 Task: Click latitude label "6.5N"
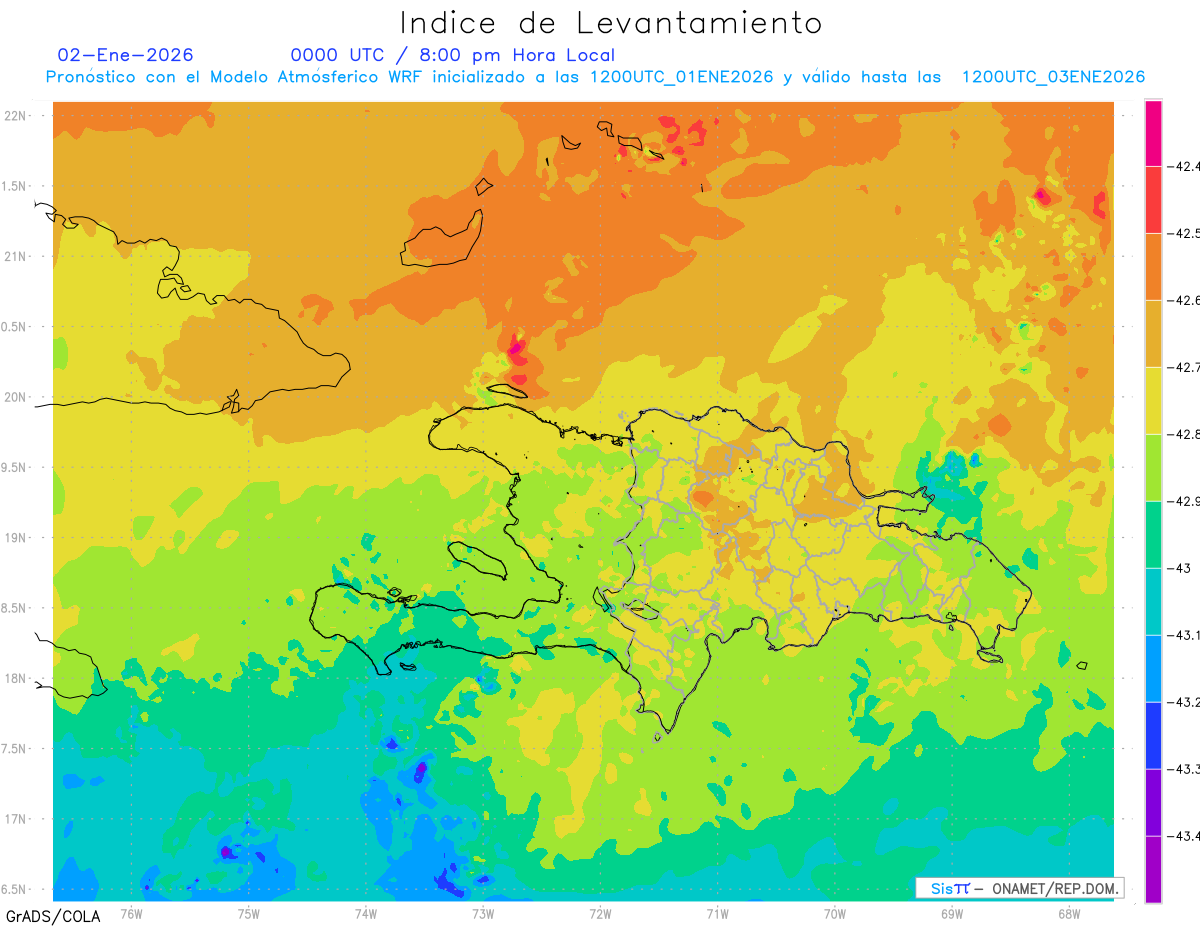coord(15,889)
